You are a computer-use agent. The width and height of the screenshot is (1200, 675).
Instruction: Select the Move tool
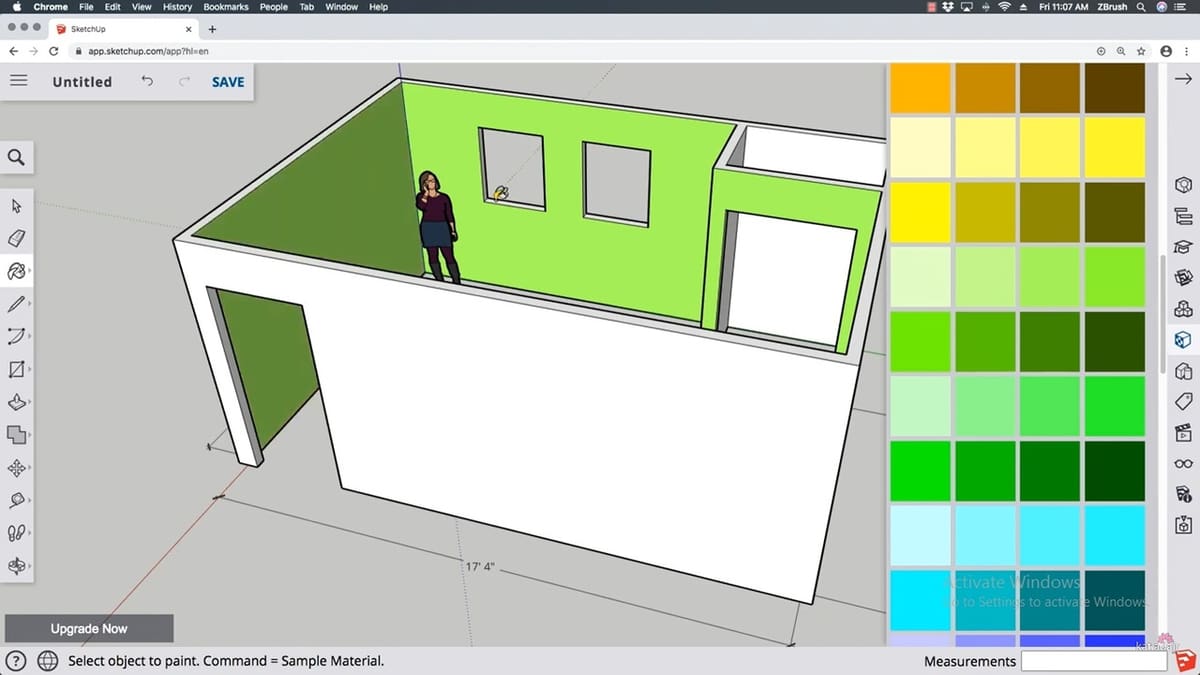[15, 467]
